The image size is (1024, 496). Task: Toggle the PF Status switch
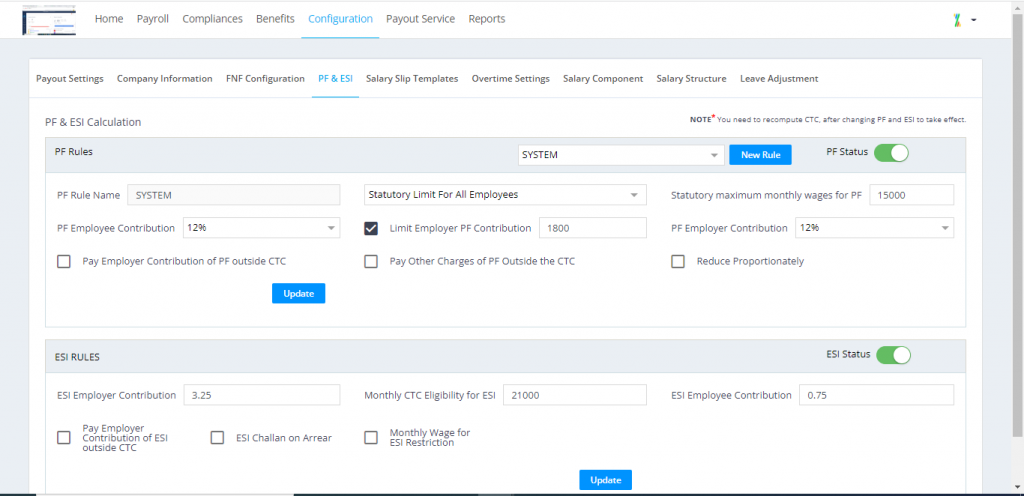[891, 153]
